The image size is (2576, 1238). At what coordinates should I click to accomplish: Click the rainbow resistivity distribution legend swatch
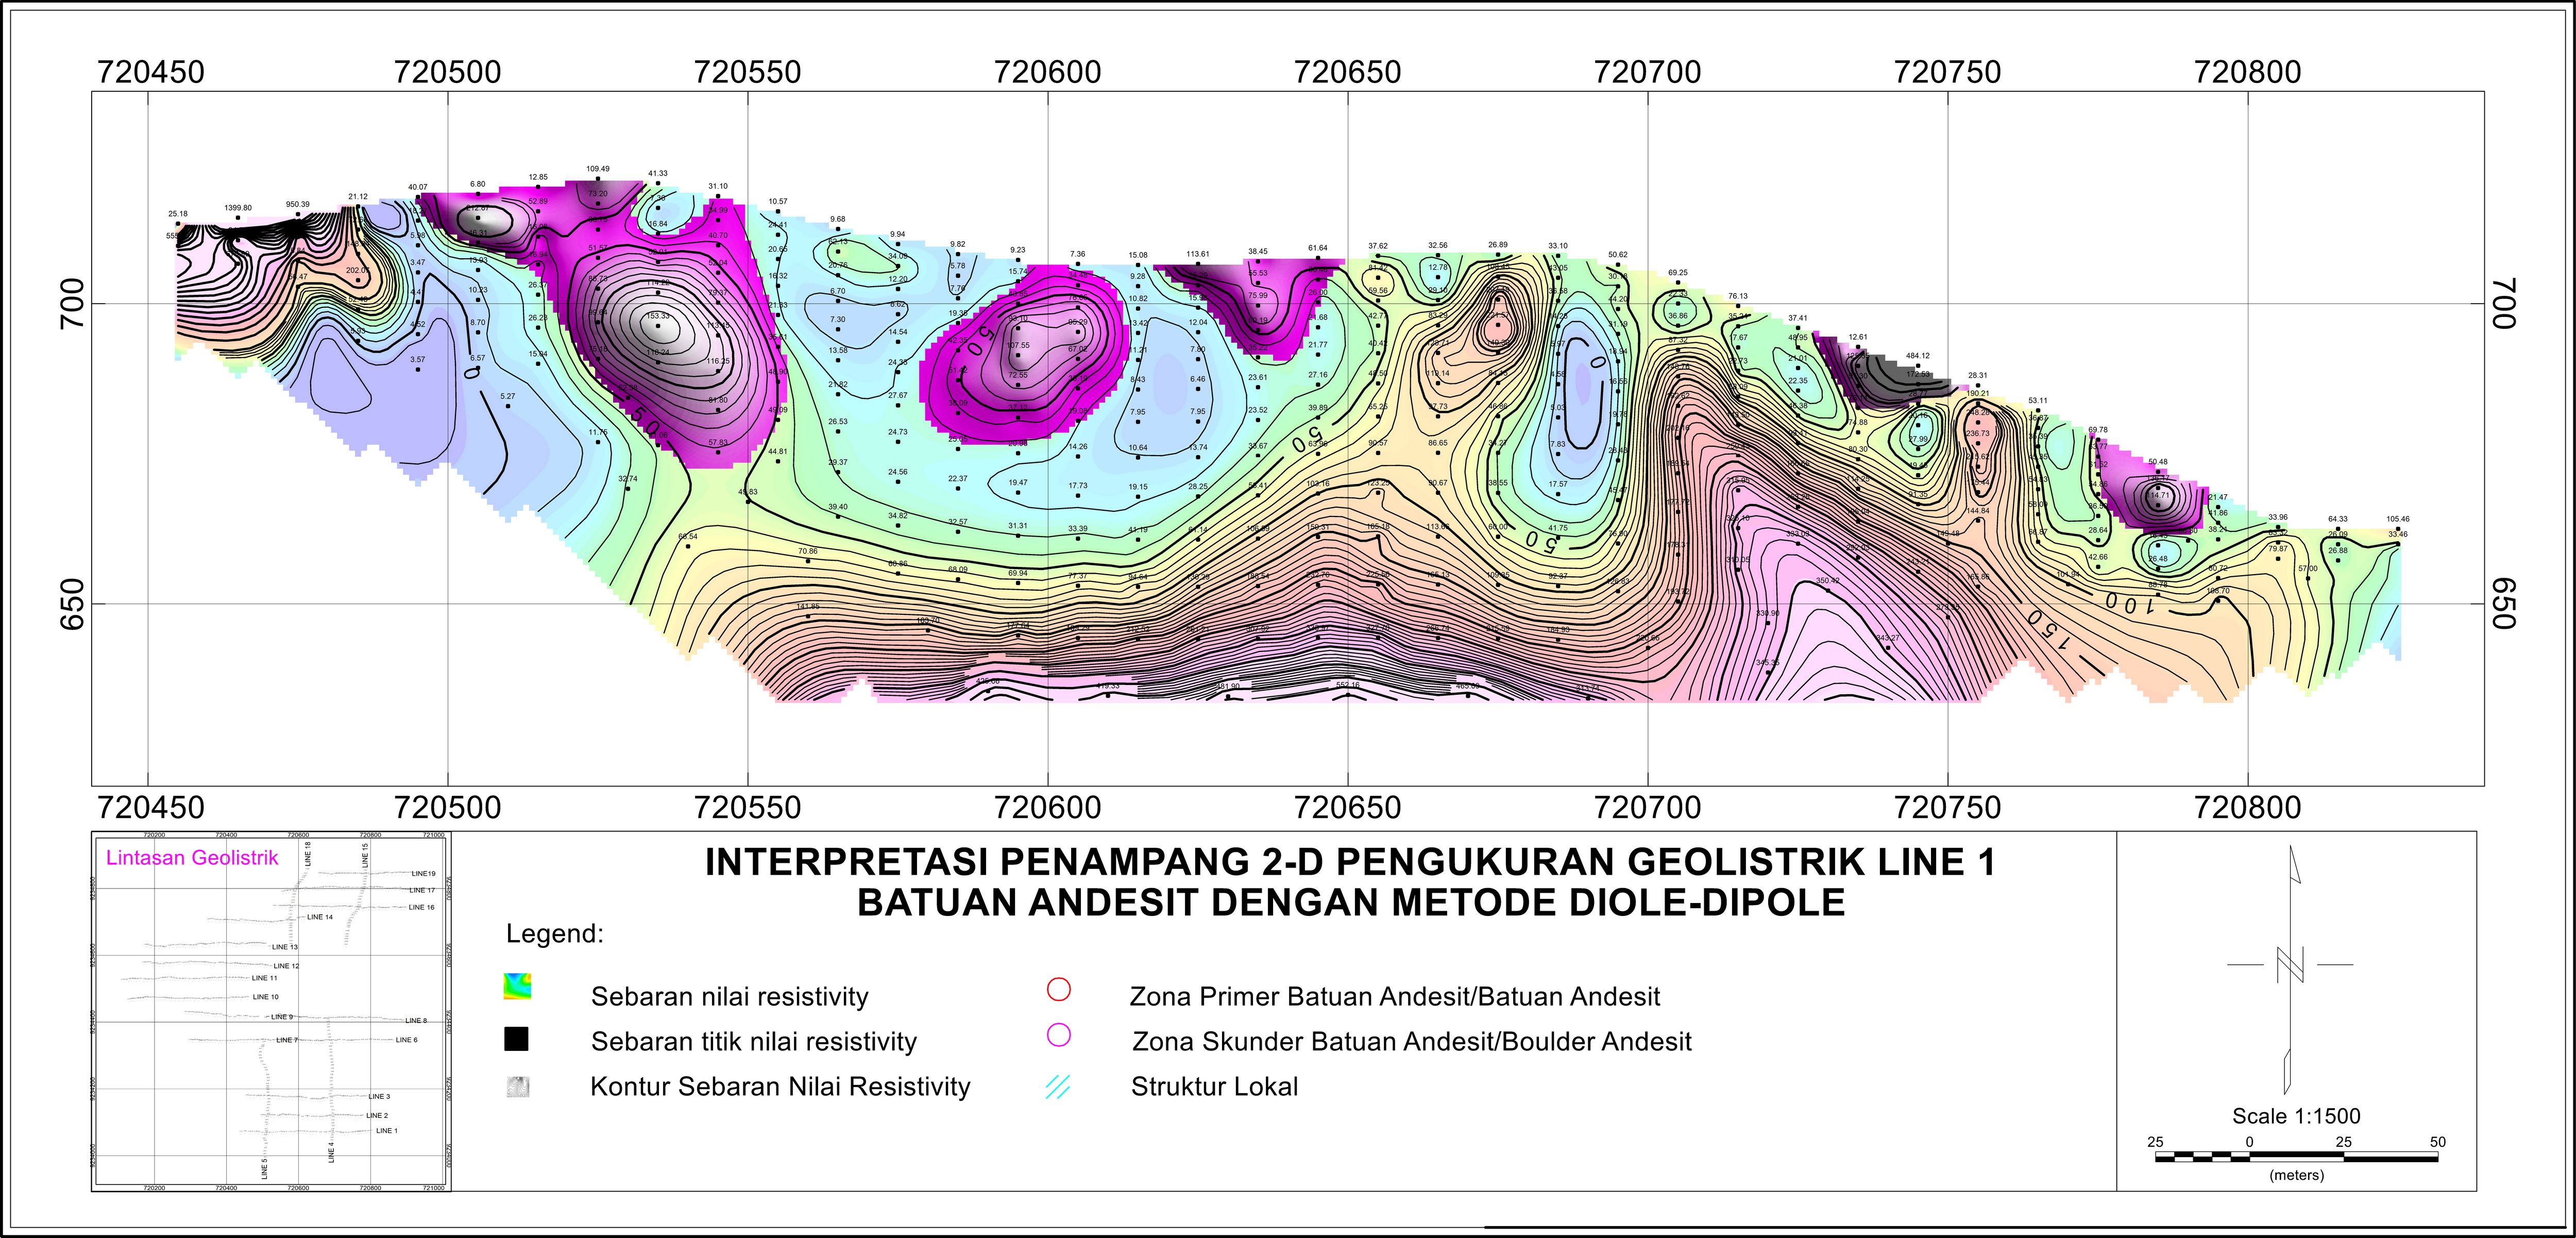pos(517,986)
